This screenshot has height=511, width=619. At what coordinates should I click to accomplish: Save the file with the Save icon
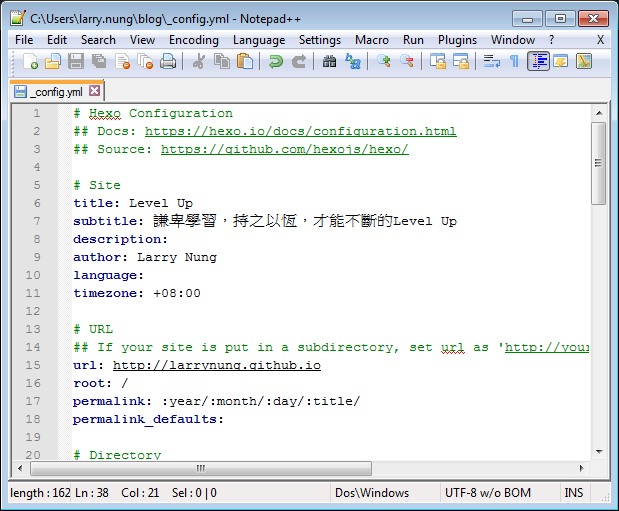tap(76, 62)
